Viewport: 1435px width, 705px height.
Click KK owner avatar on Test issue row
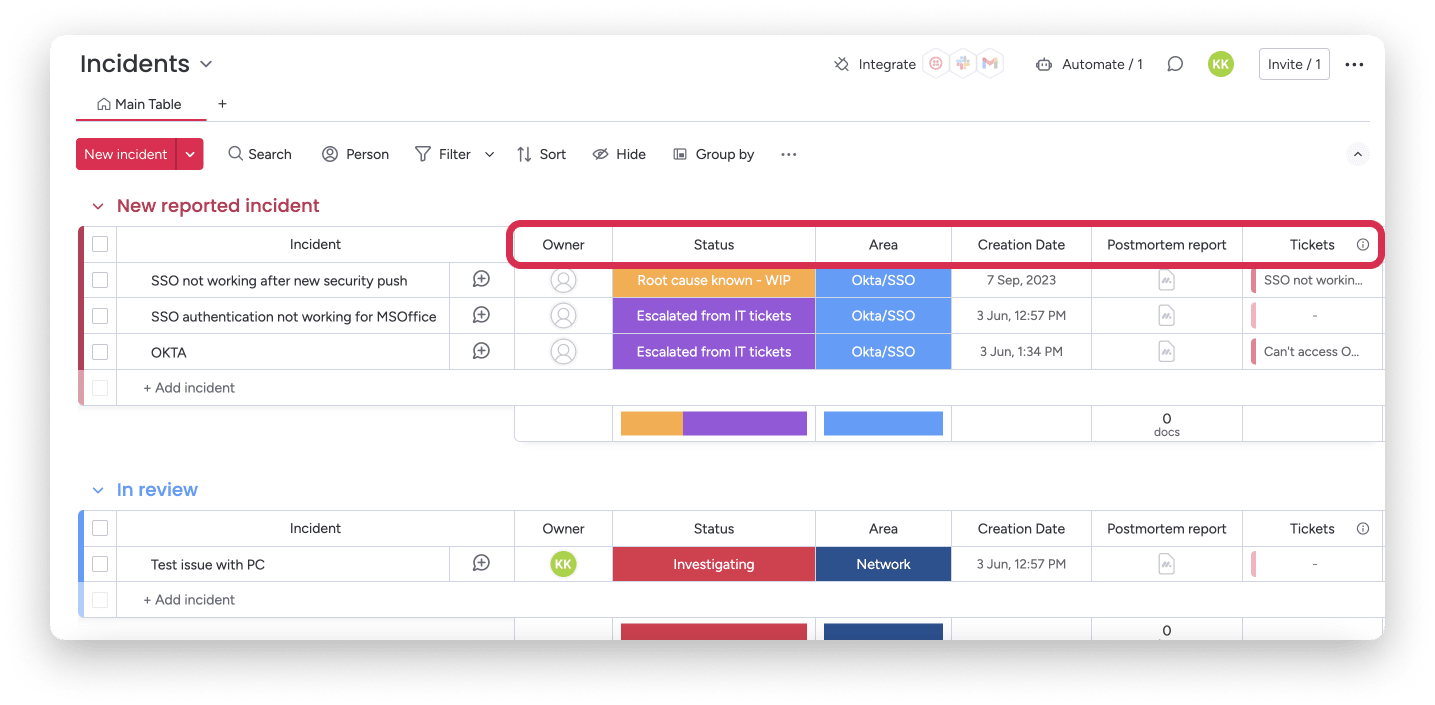pos(564,564)
